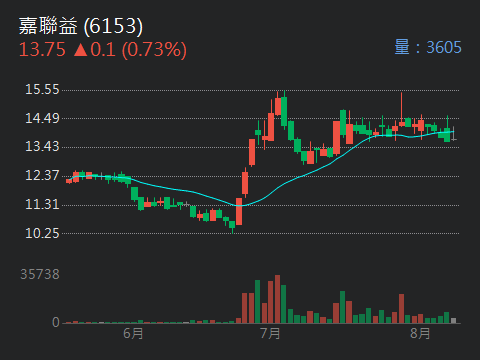Click the 10.25 price axis label
Viewport: 480px width, 360px height.
[x=42, y=233]
